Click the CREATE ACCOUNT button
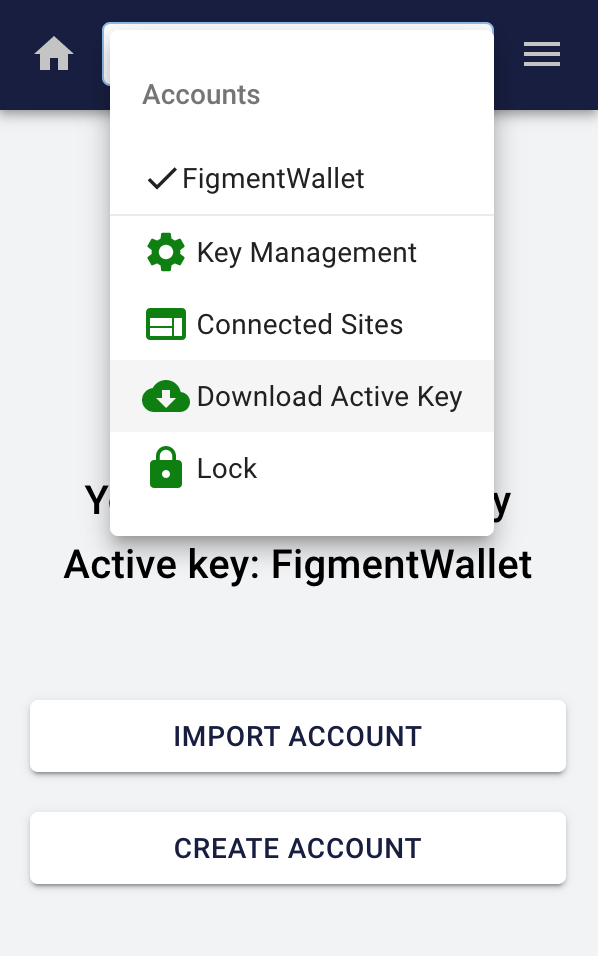This screenshot has width=598, height=956. tap(298, 848)
